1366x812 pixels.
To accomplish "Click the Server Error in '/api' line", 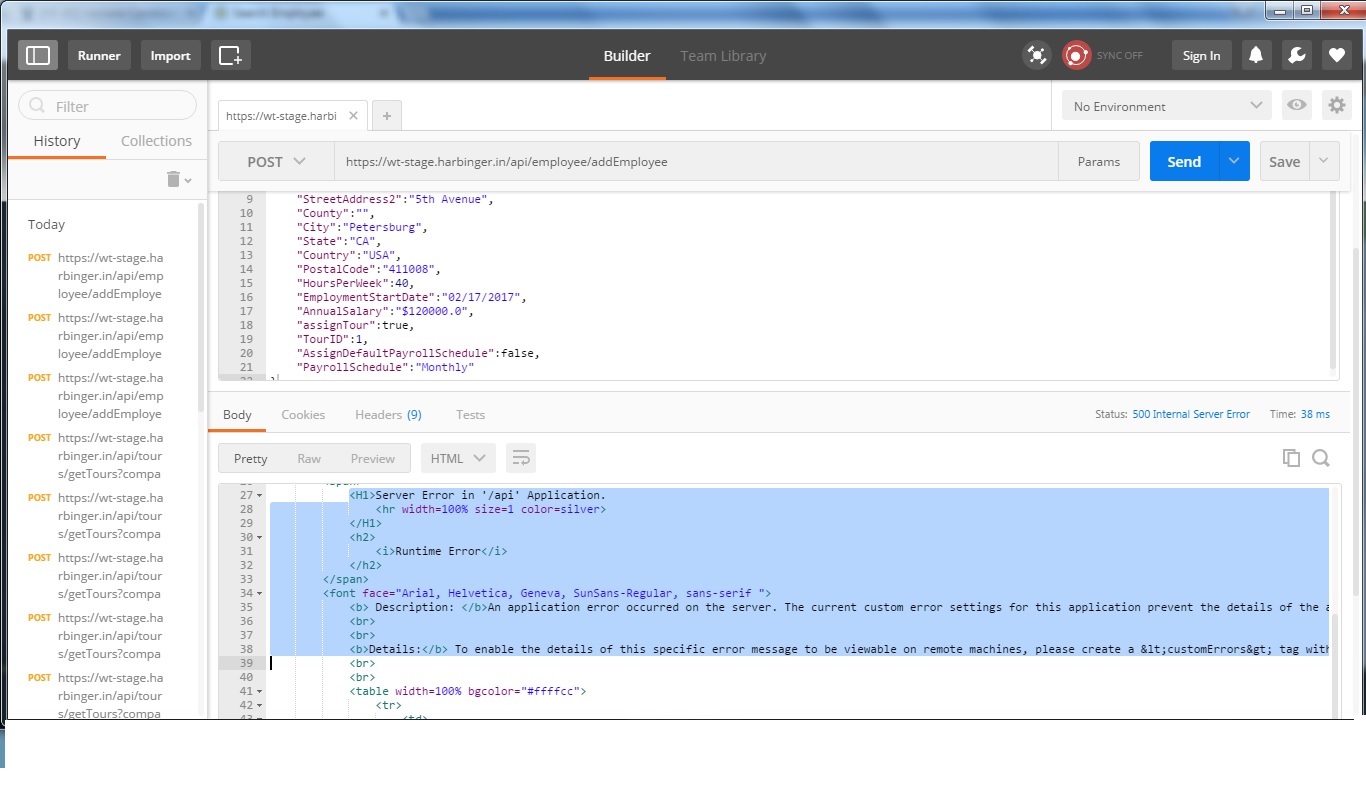I will [x=477, y=495].
